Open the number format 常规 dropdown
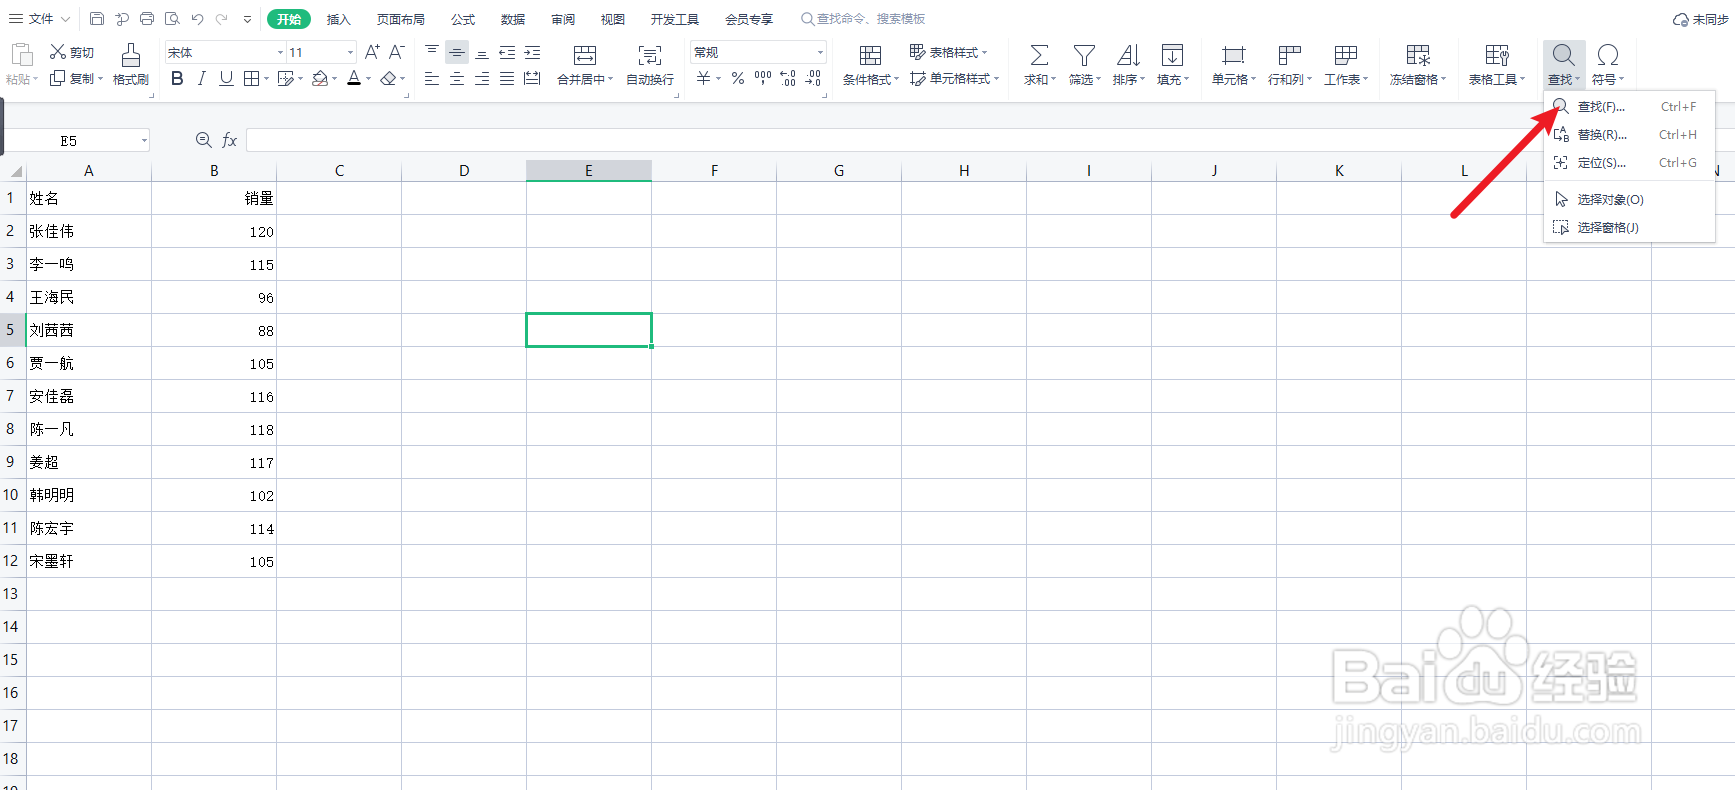The width and height of the screenshot is (1735, 790). point(820,52)
